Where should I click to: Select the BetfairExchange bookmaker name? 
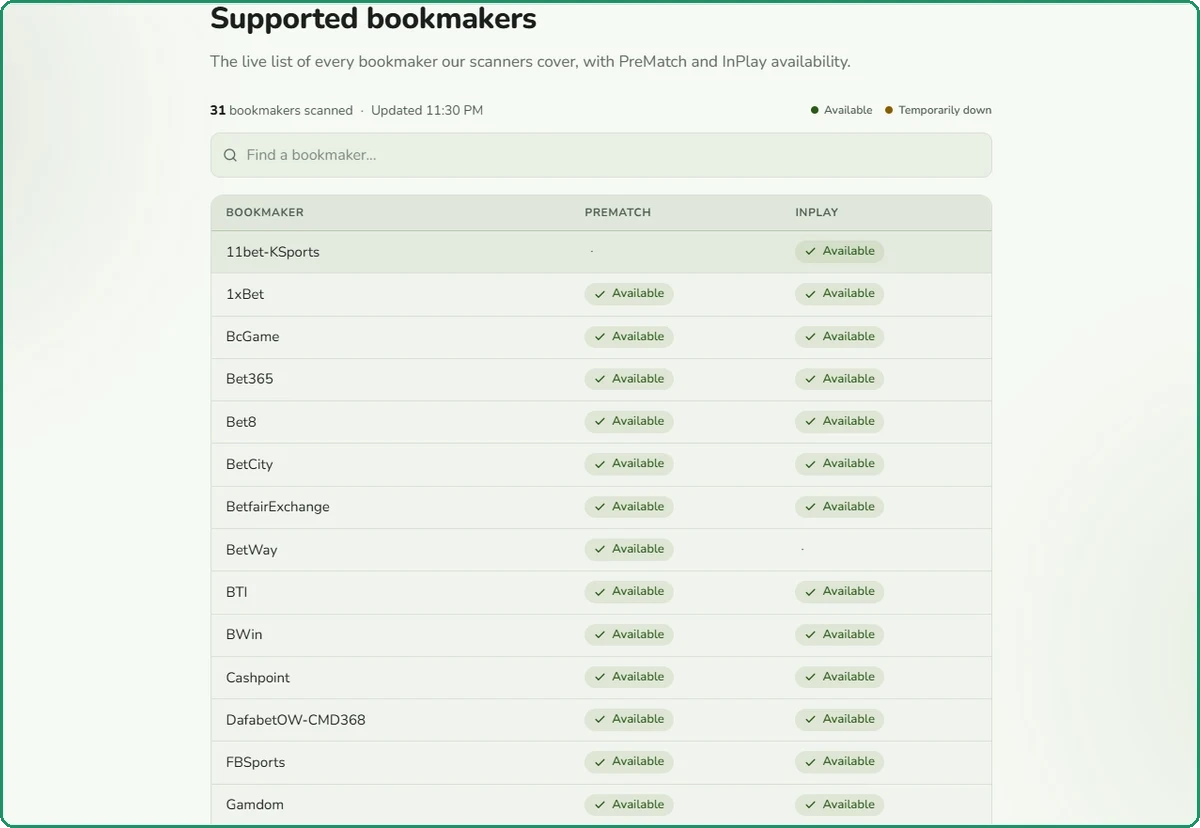278,507
